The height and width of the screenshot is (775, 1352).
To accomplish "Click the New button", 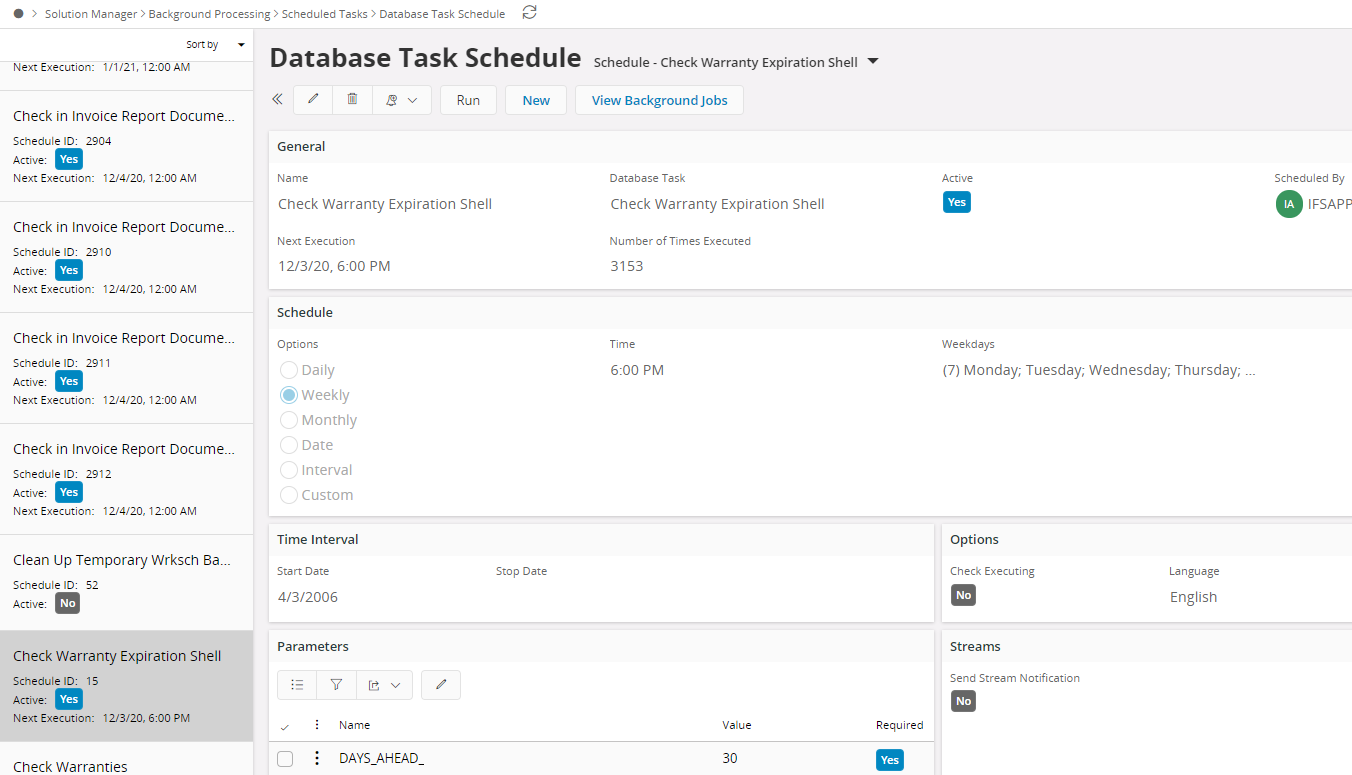I will pyautogui.click(x=536, y=100).
